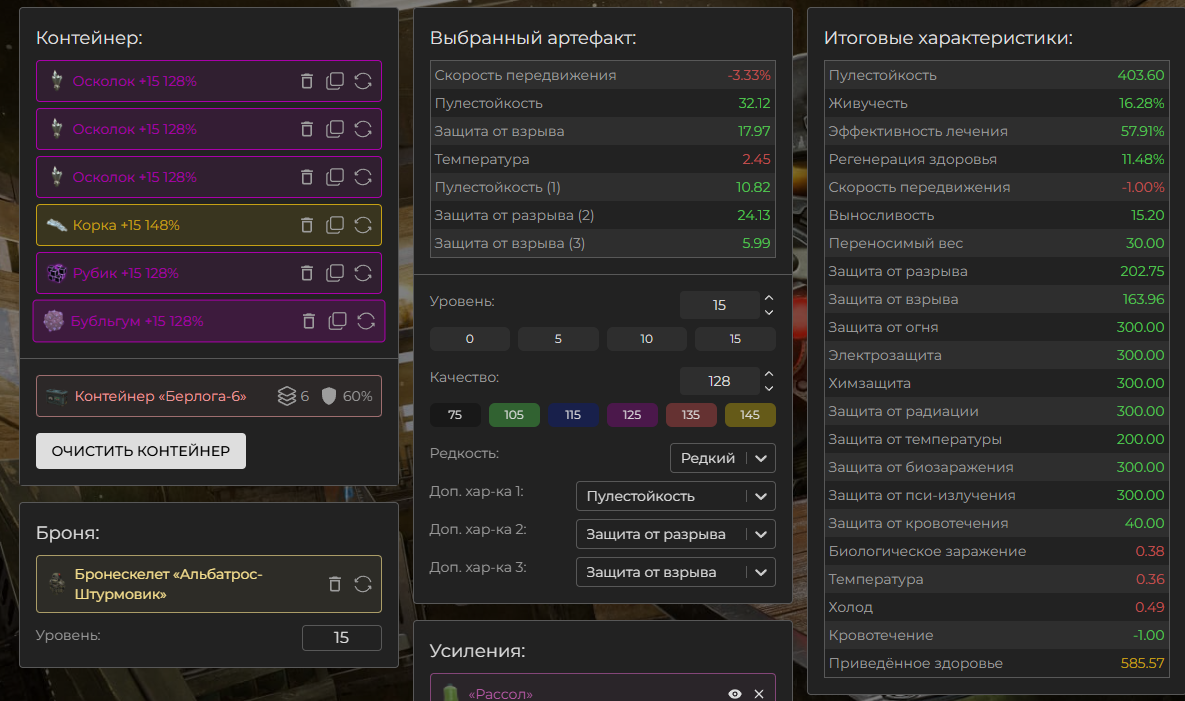Replace the Бубльгум +15 128% artifact
Image resolution: width=1185 pixels, height=701 pixels.
[x=366, y=321]
